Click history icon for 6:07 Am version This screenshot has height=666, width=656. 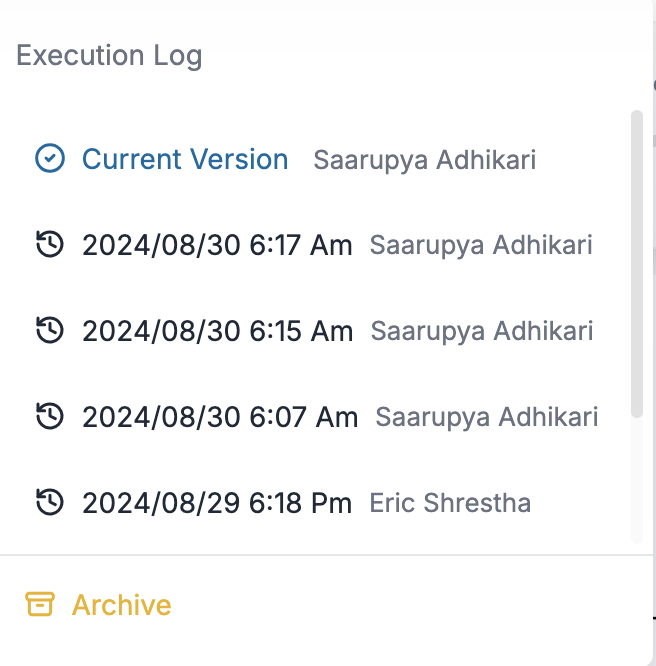[x=50, y=416]
